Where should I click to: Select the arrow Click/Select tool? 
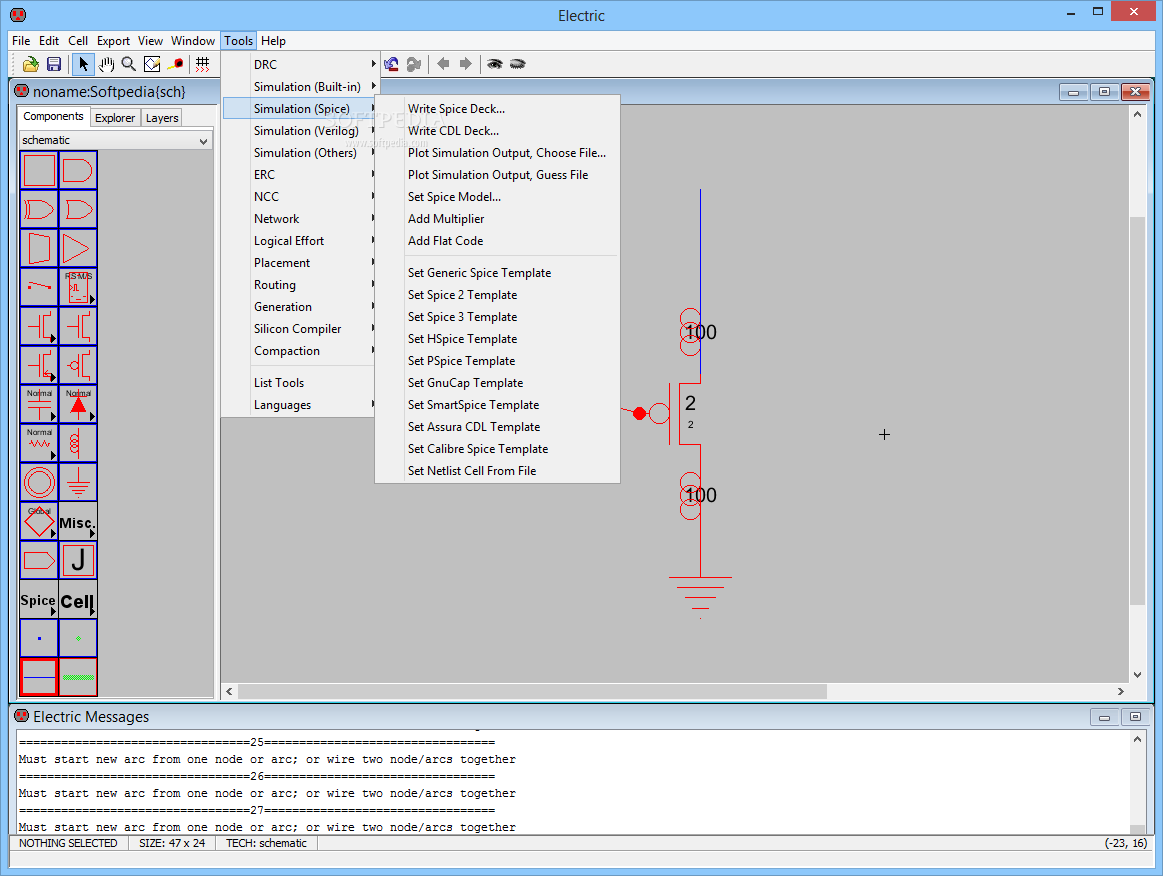click(83, 65)
